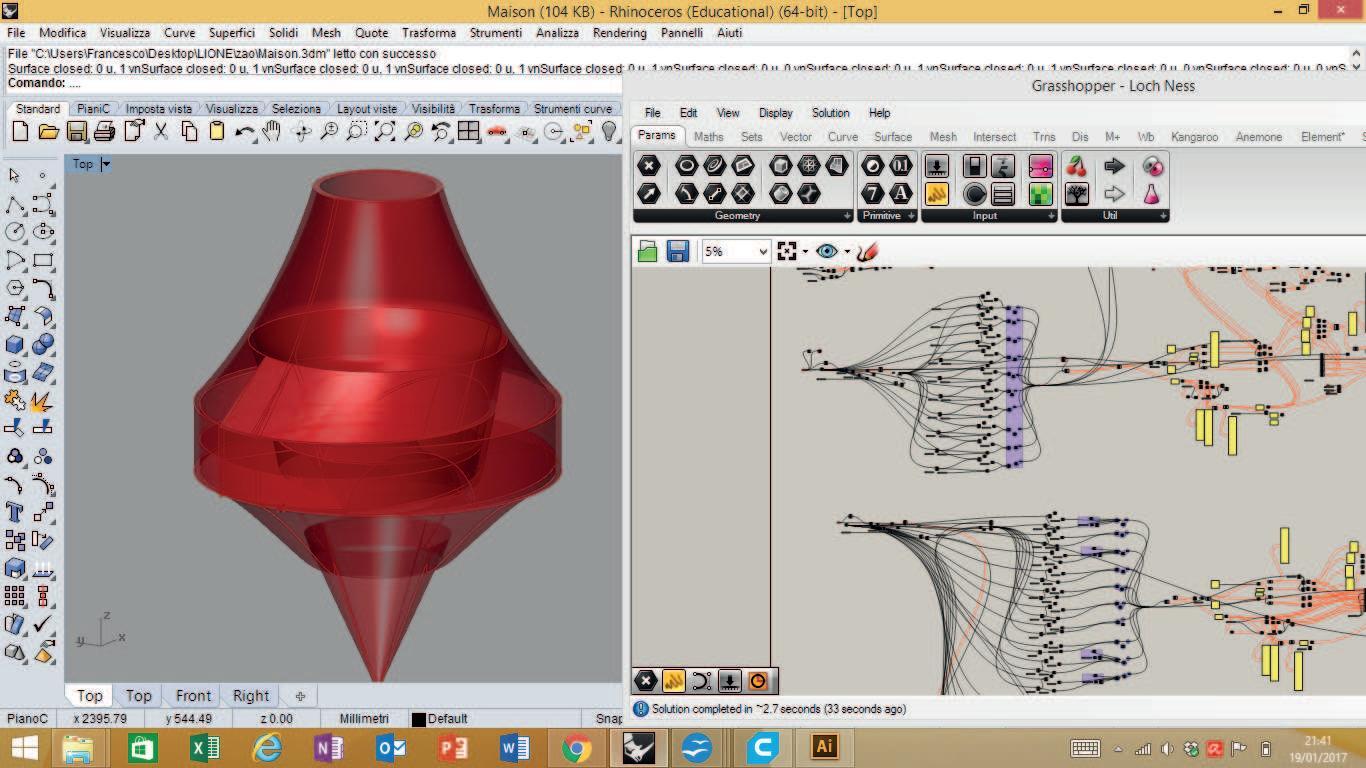
Task: Toggle the lightbulb icon in Rhino's toolbar
Action: pyautogui.click(x=609, y=132)
